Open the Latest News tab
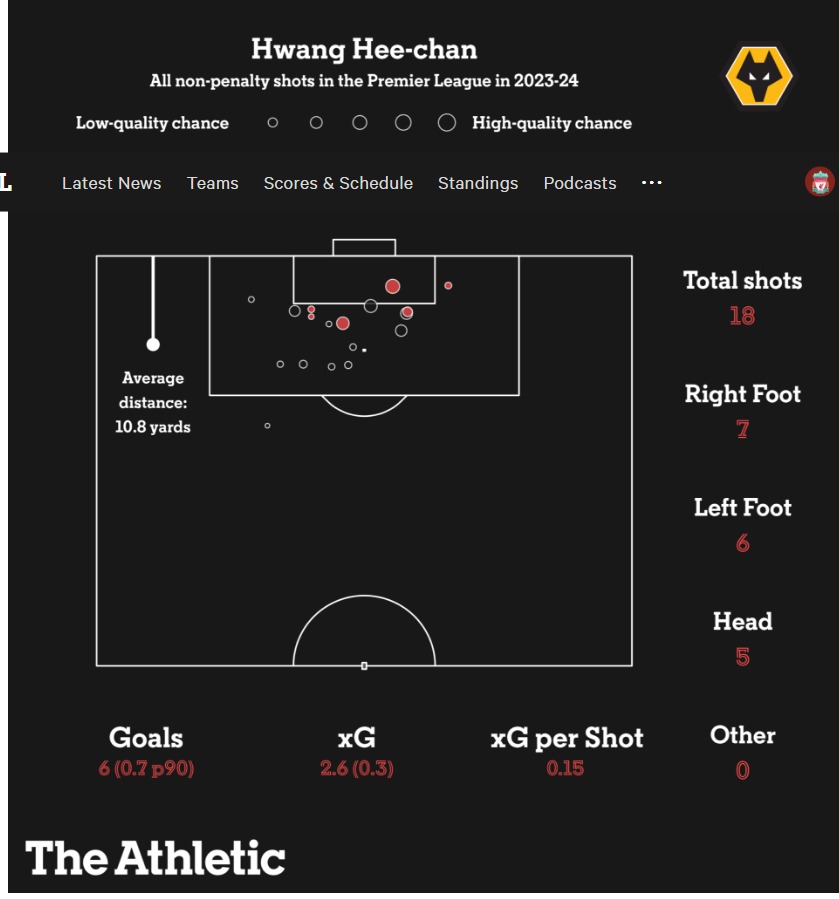The width and height of the screenshot is (839, 899). (x=112, y=183)
